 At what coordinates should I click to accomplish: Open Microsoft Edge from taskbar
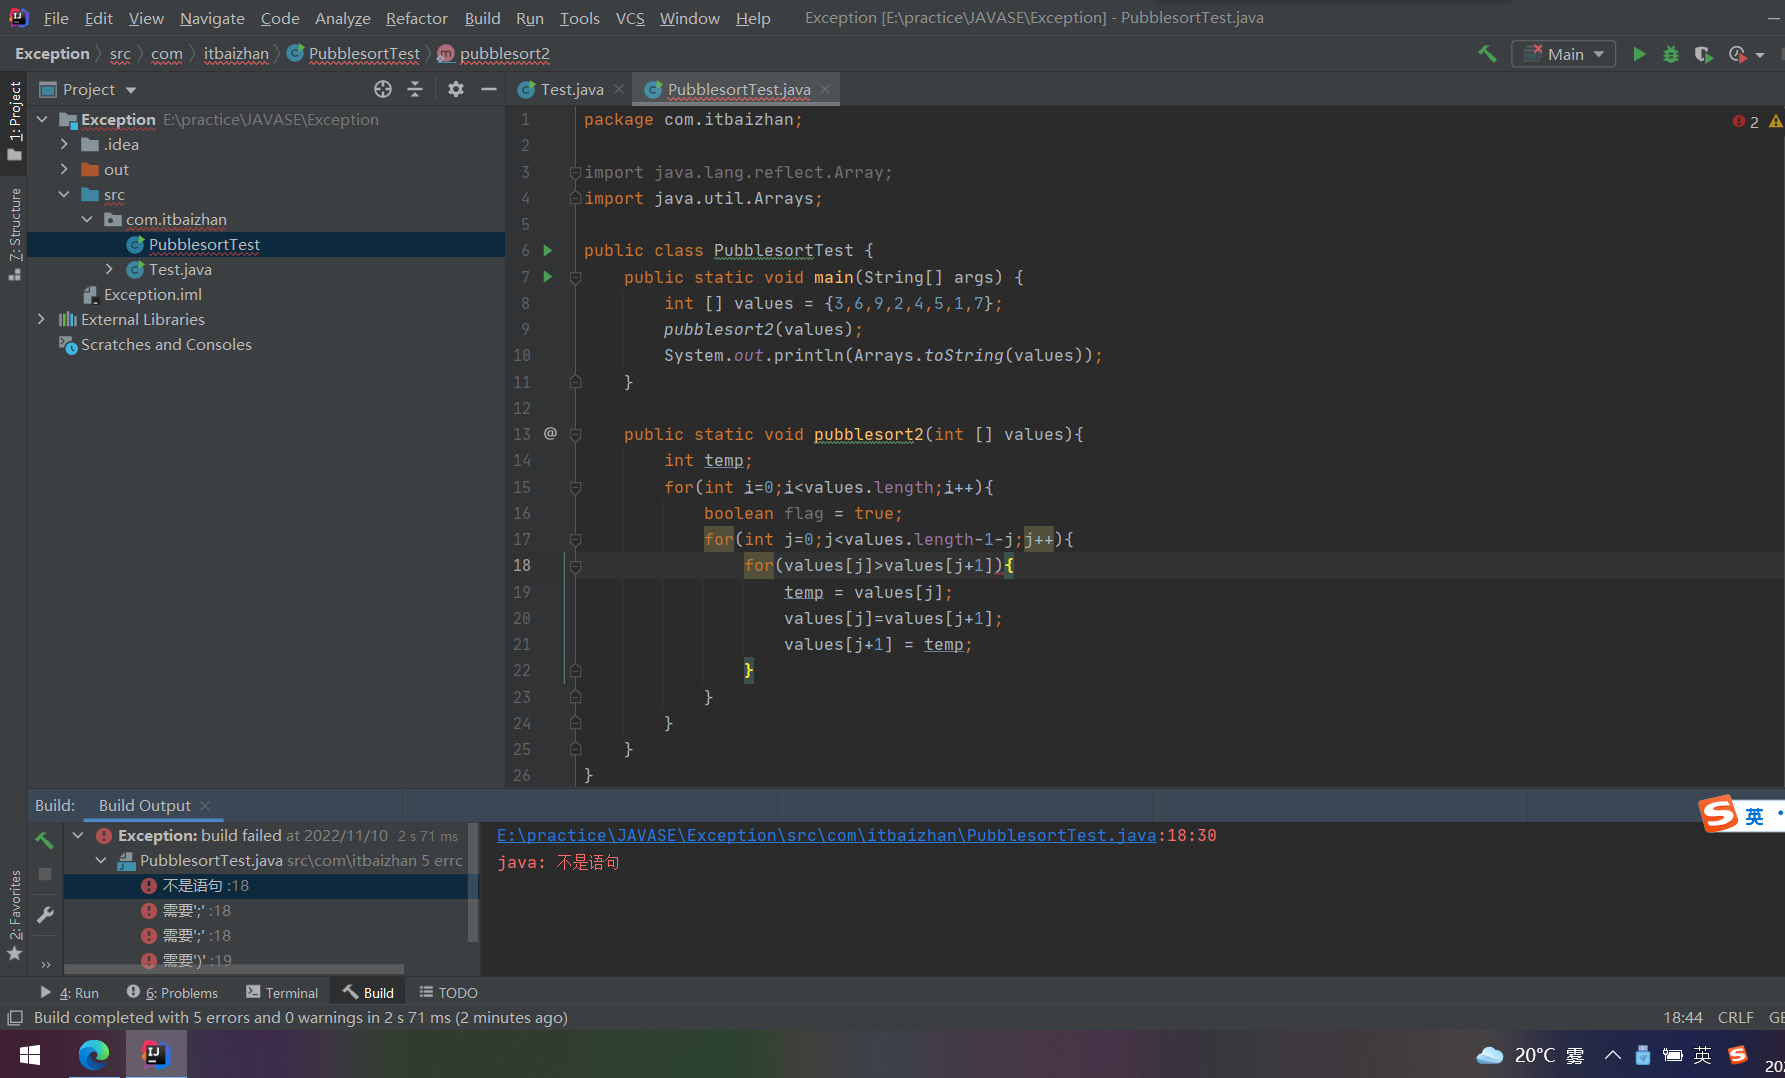coord(93,1054)
